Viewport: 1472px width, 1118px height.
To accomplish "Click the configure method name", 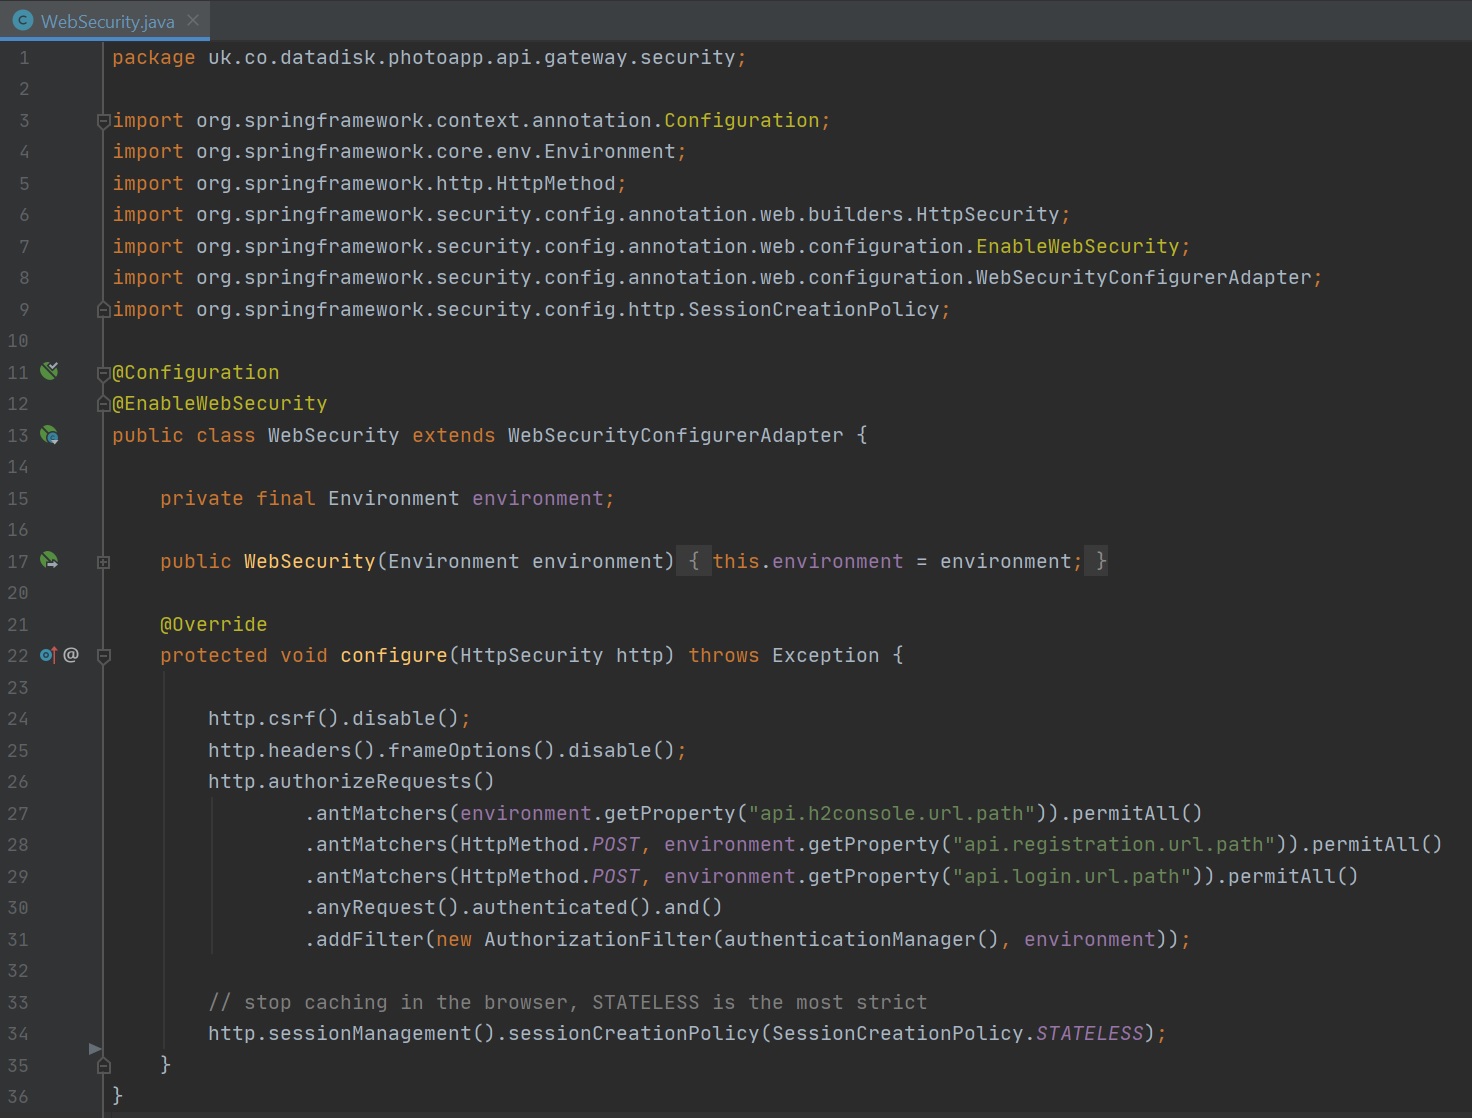I will (394, 656).
